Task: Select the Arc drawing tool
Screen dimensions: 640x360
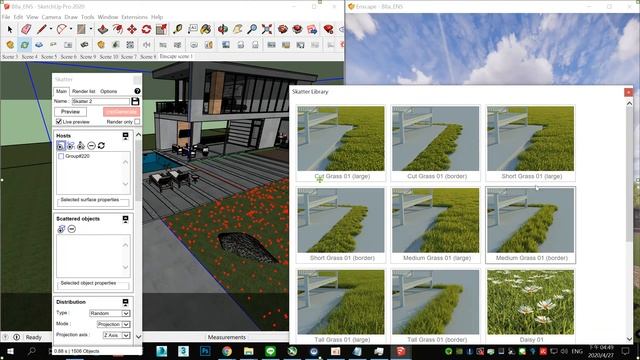Action: point(61,29)
